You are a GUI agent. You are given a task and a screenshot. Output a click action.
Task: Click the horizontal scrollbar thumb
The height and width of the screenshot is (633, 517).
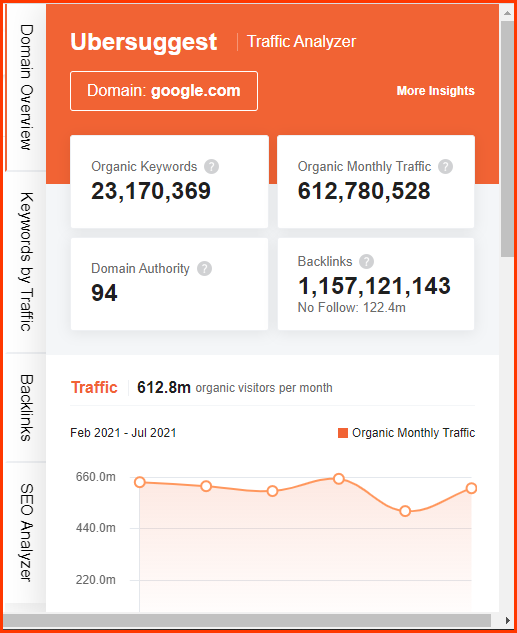(x=247, y=620)
